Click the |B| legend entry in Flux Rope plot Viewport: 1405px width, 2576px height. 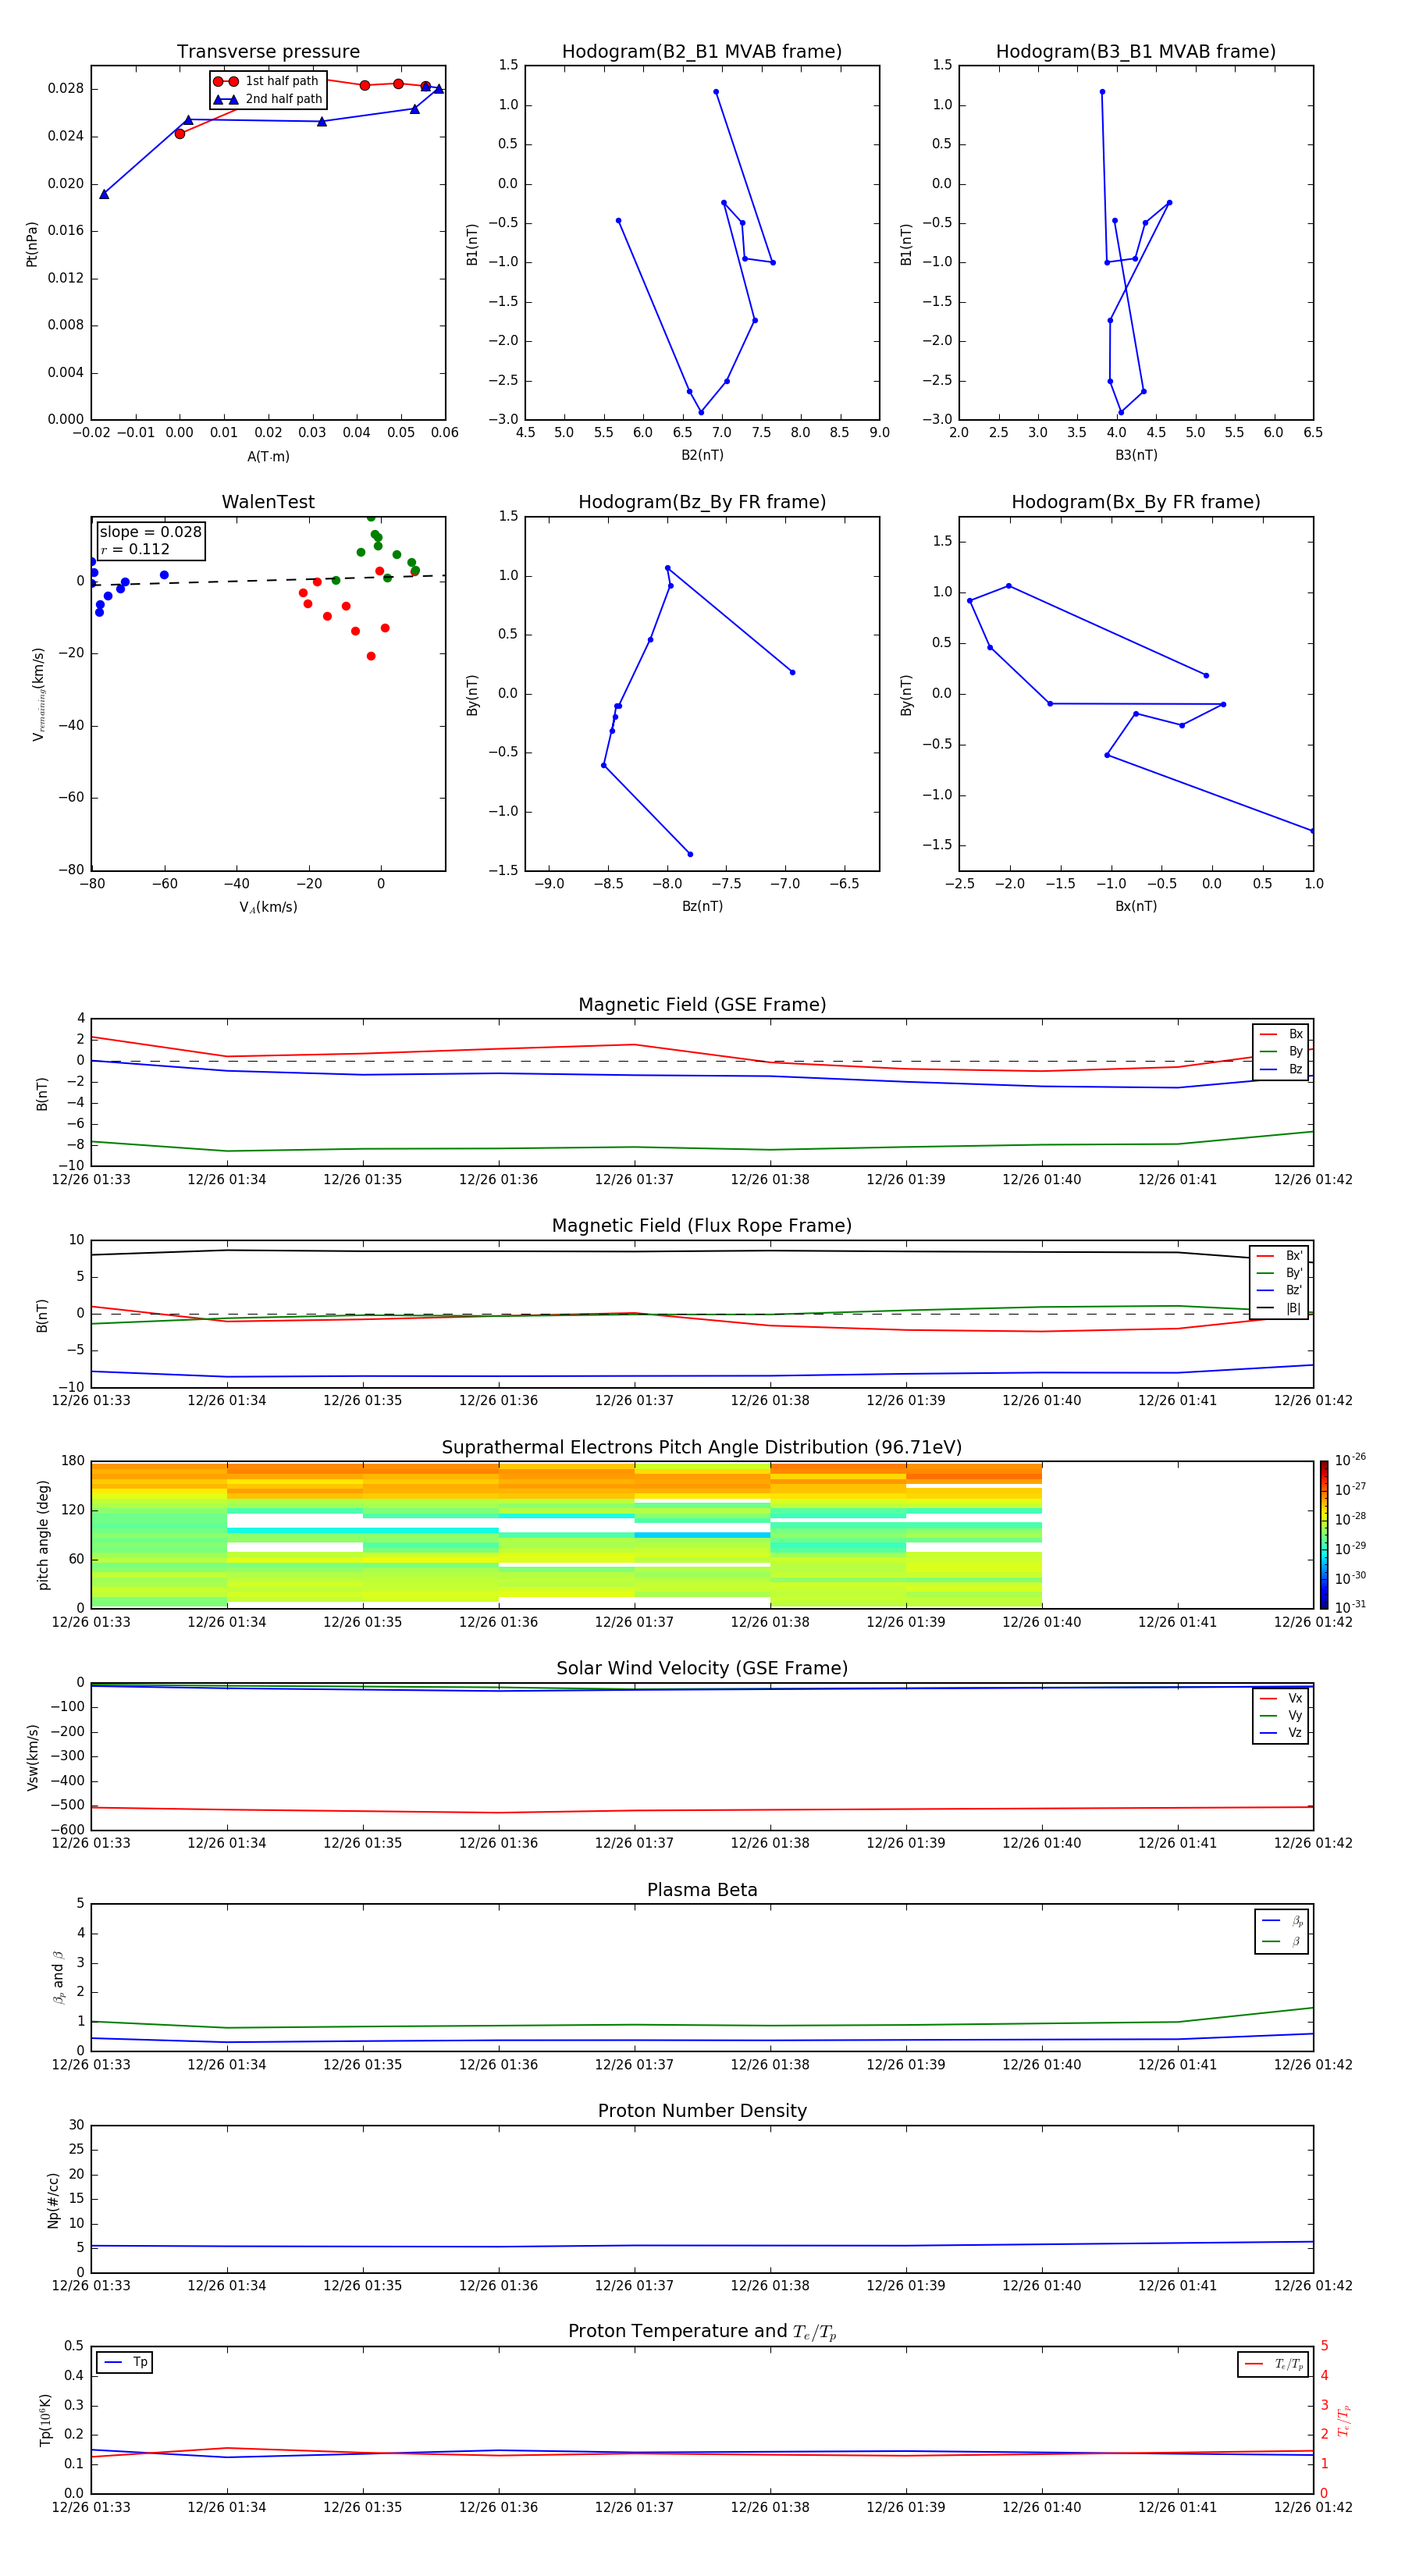pos(1279,1308)
